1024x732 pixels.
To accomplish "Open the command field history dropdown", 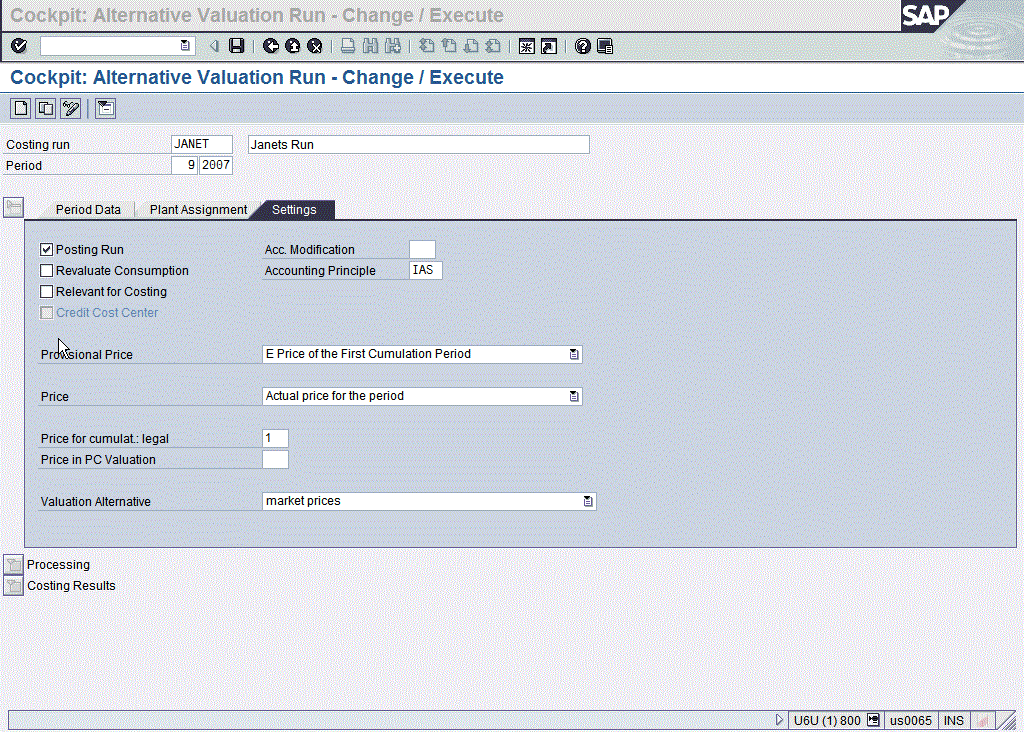I will pos(185,46).
